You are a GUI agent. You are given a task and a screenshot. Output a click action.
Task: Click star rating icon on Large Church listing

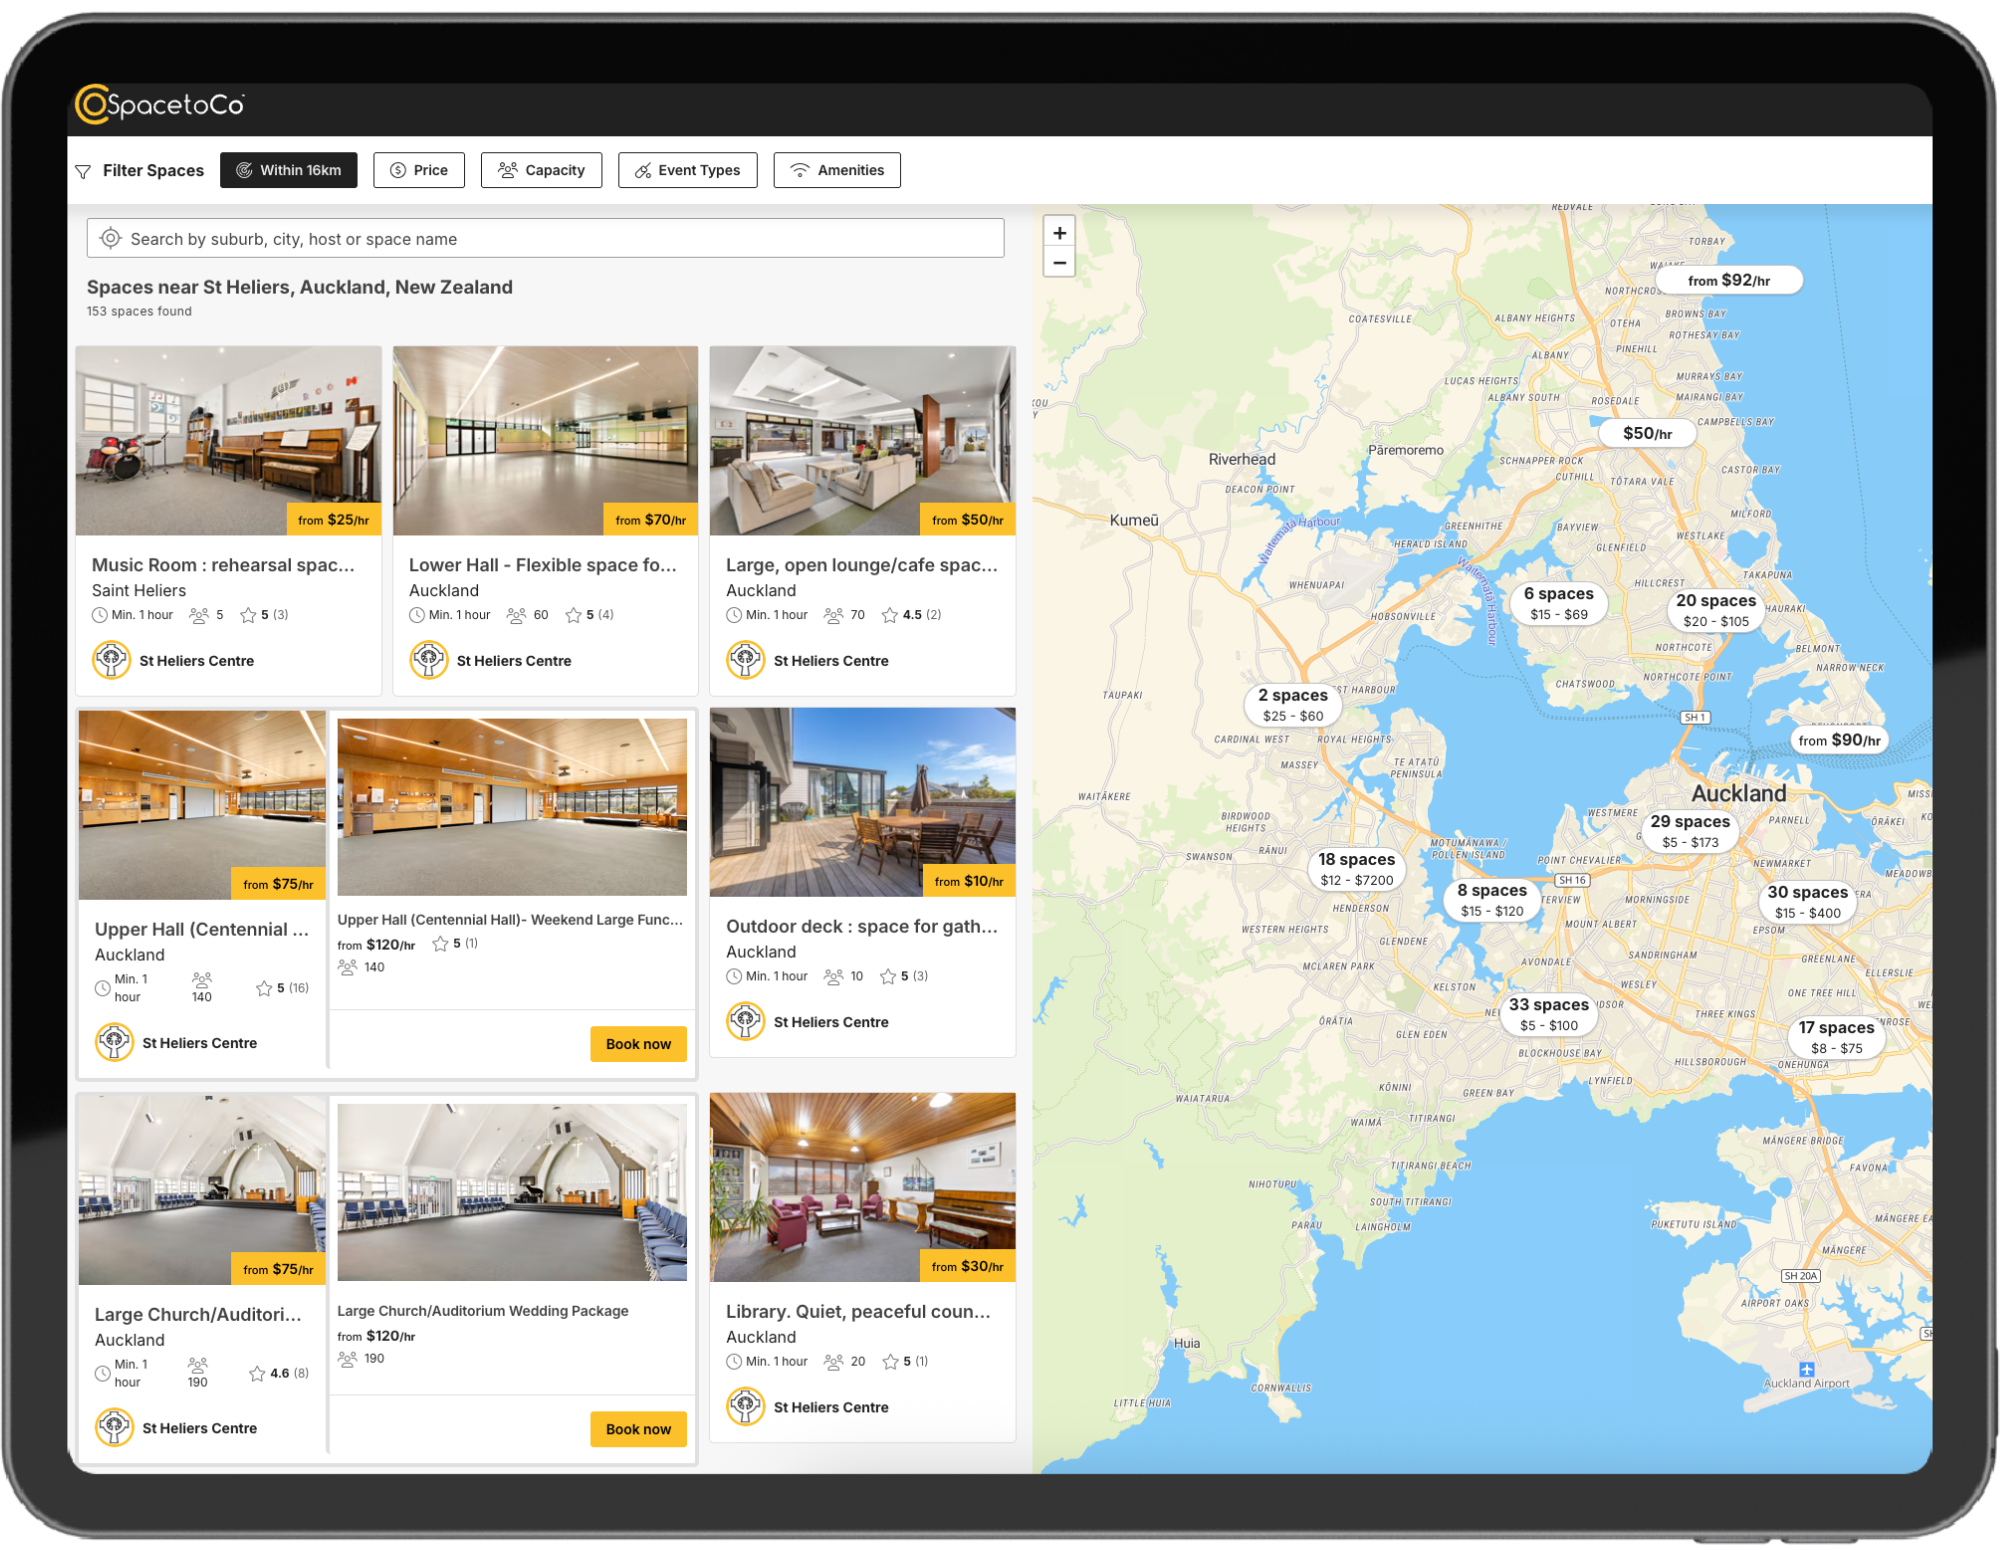(257, 1373)
